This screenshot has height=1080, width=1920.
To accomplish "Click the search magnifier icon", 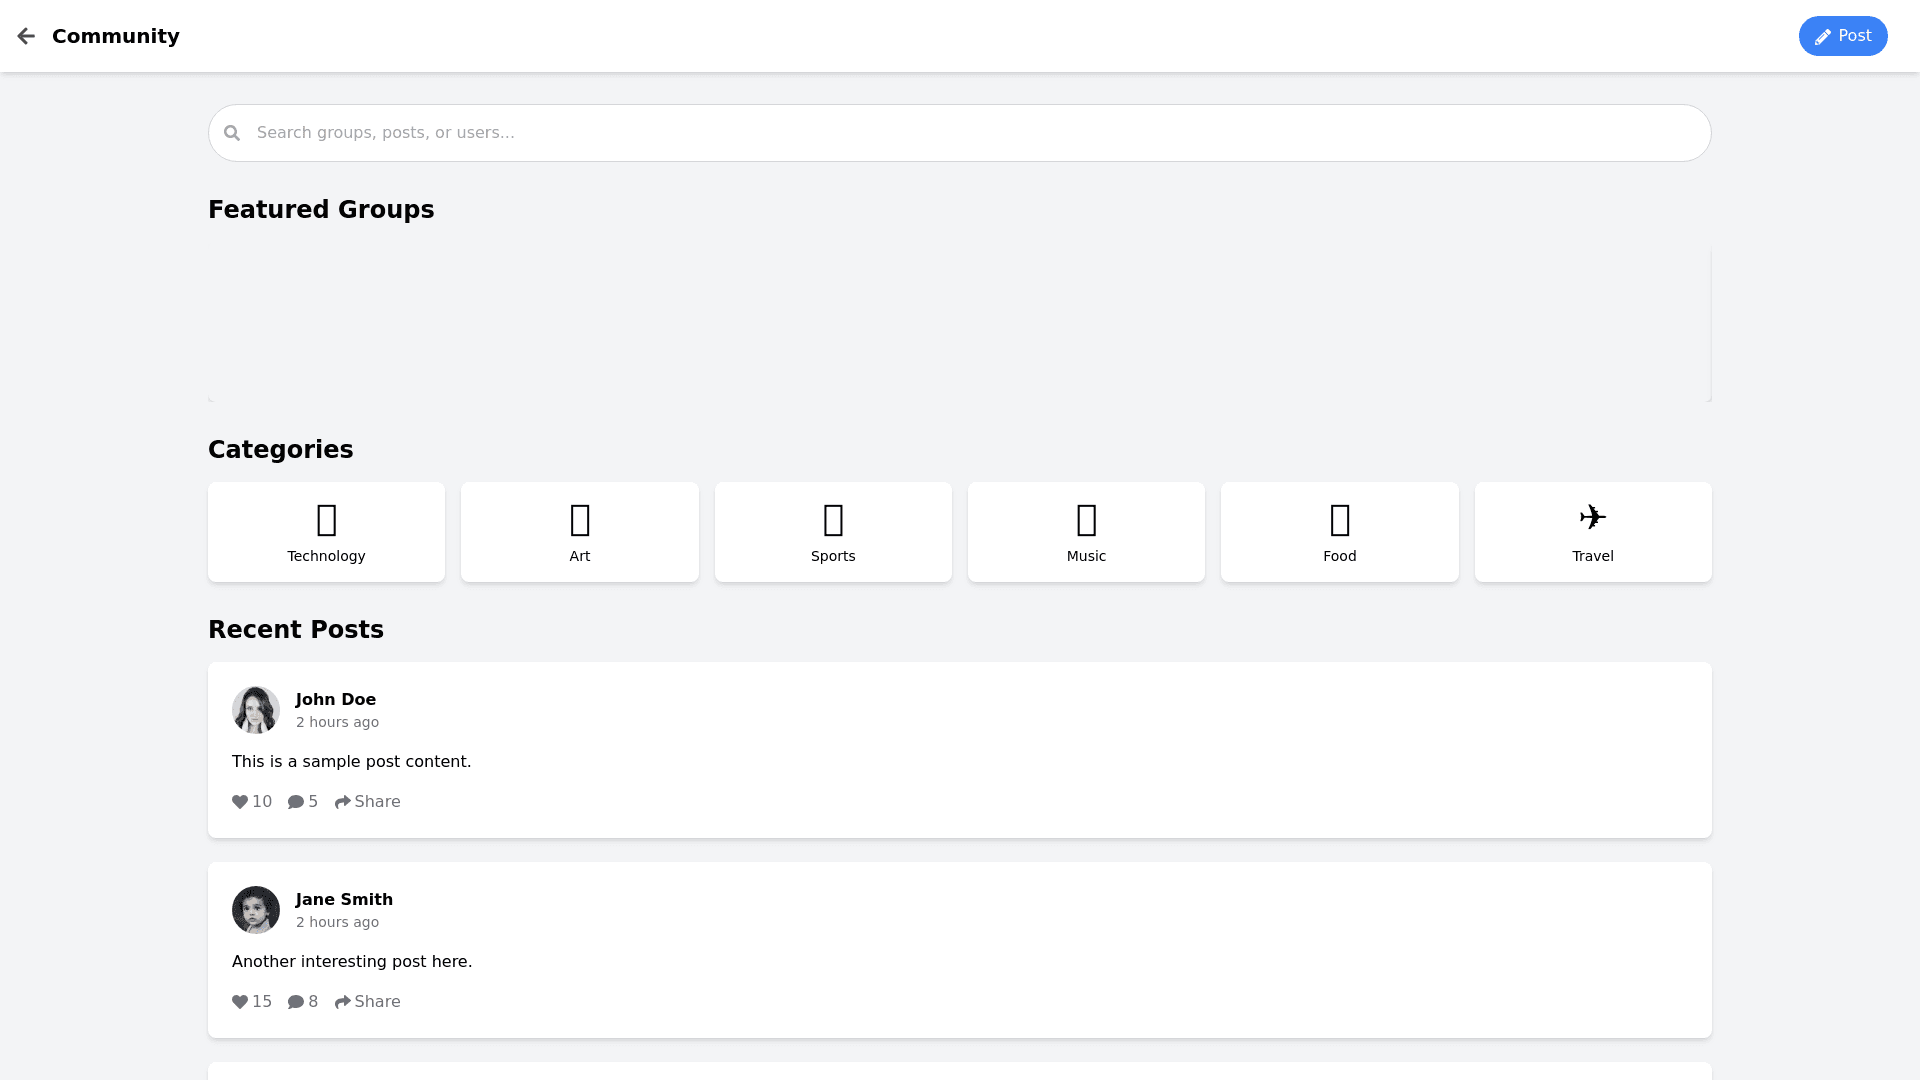I will click(232, 133).
